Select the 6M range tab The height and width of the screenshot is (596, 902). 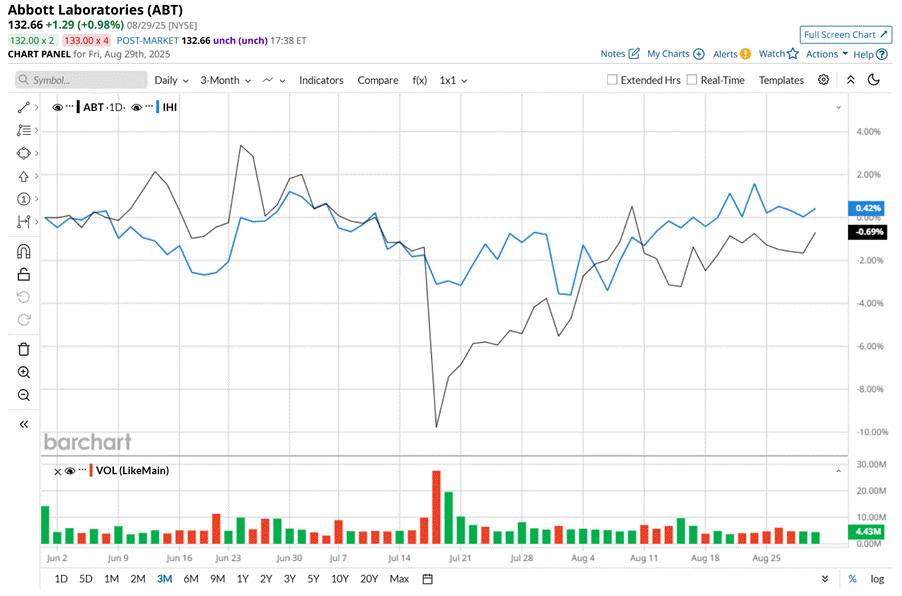point(191,579)
